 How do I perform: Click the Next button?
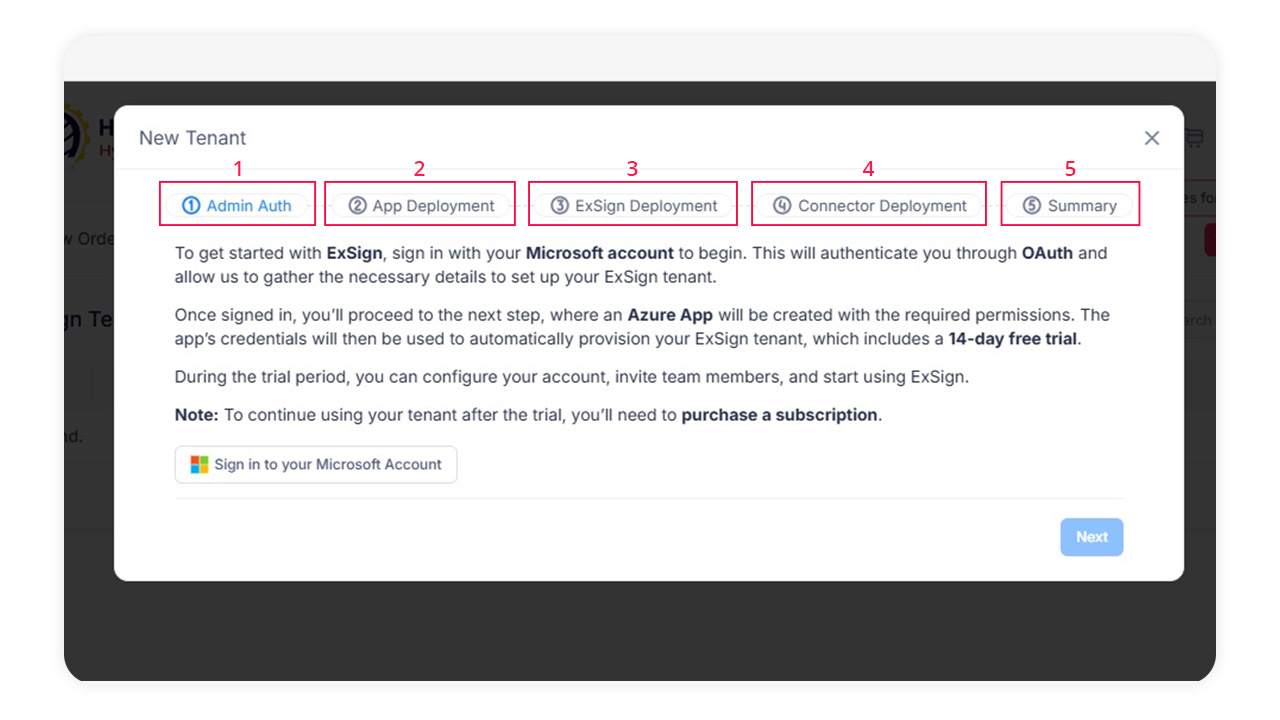tap(1091, 537)
